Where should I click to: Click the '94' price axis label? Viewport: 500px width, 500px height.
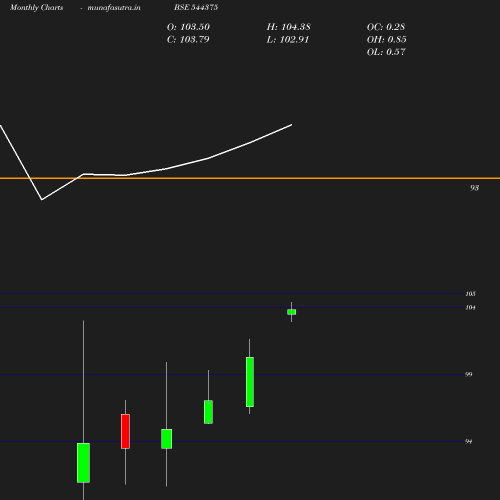coord(469,442)
